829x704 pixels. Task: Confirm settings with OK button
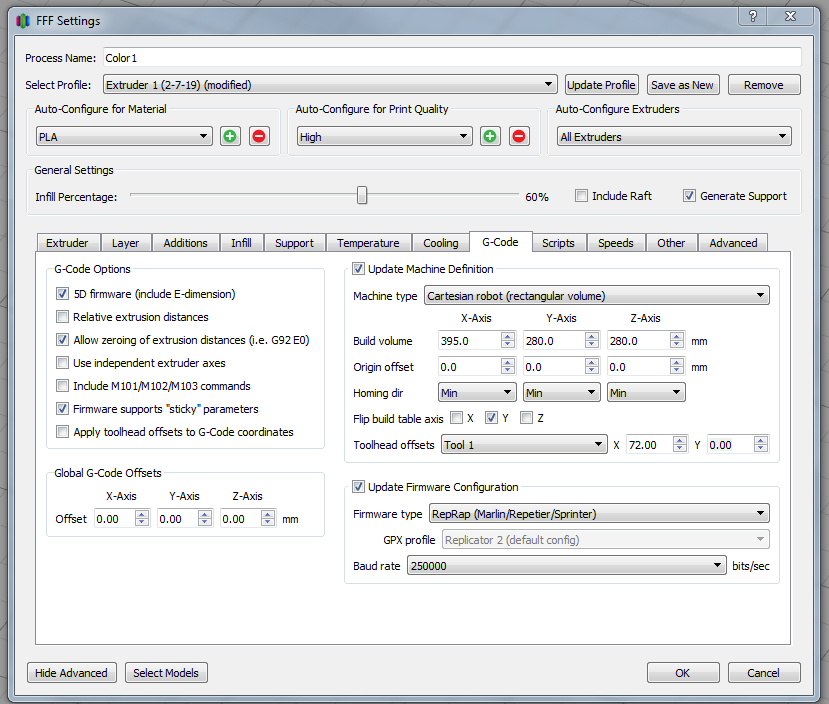683,672
